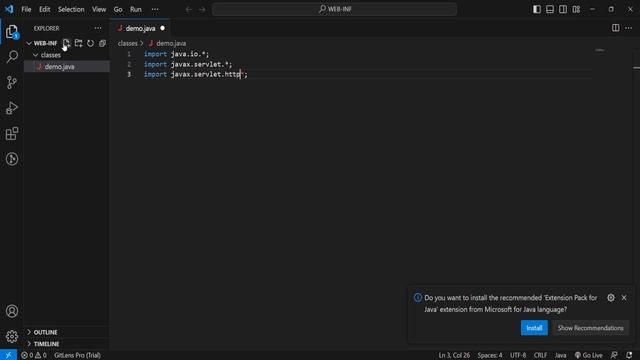Open the remote window indicator
This screenshot has height=360, width=640.
pos(8,355)
